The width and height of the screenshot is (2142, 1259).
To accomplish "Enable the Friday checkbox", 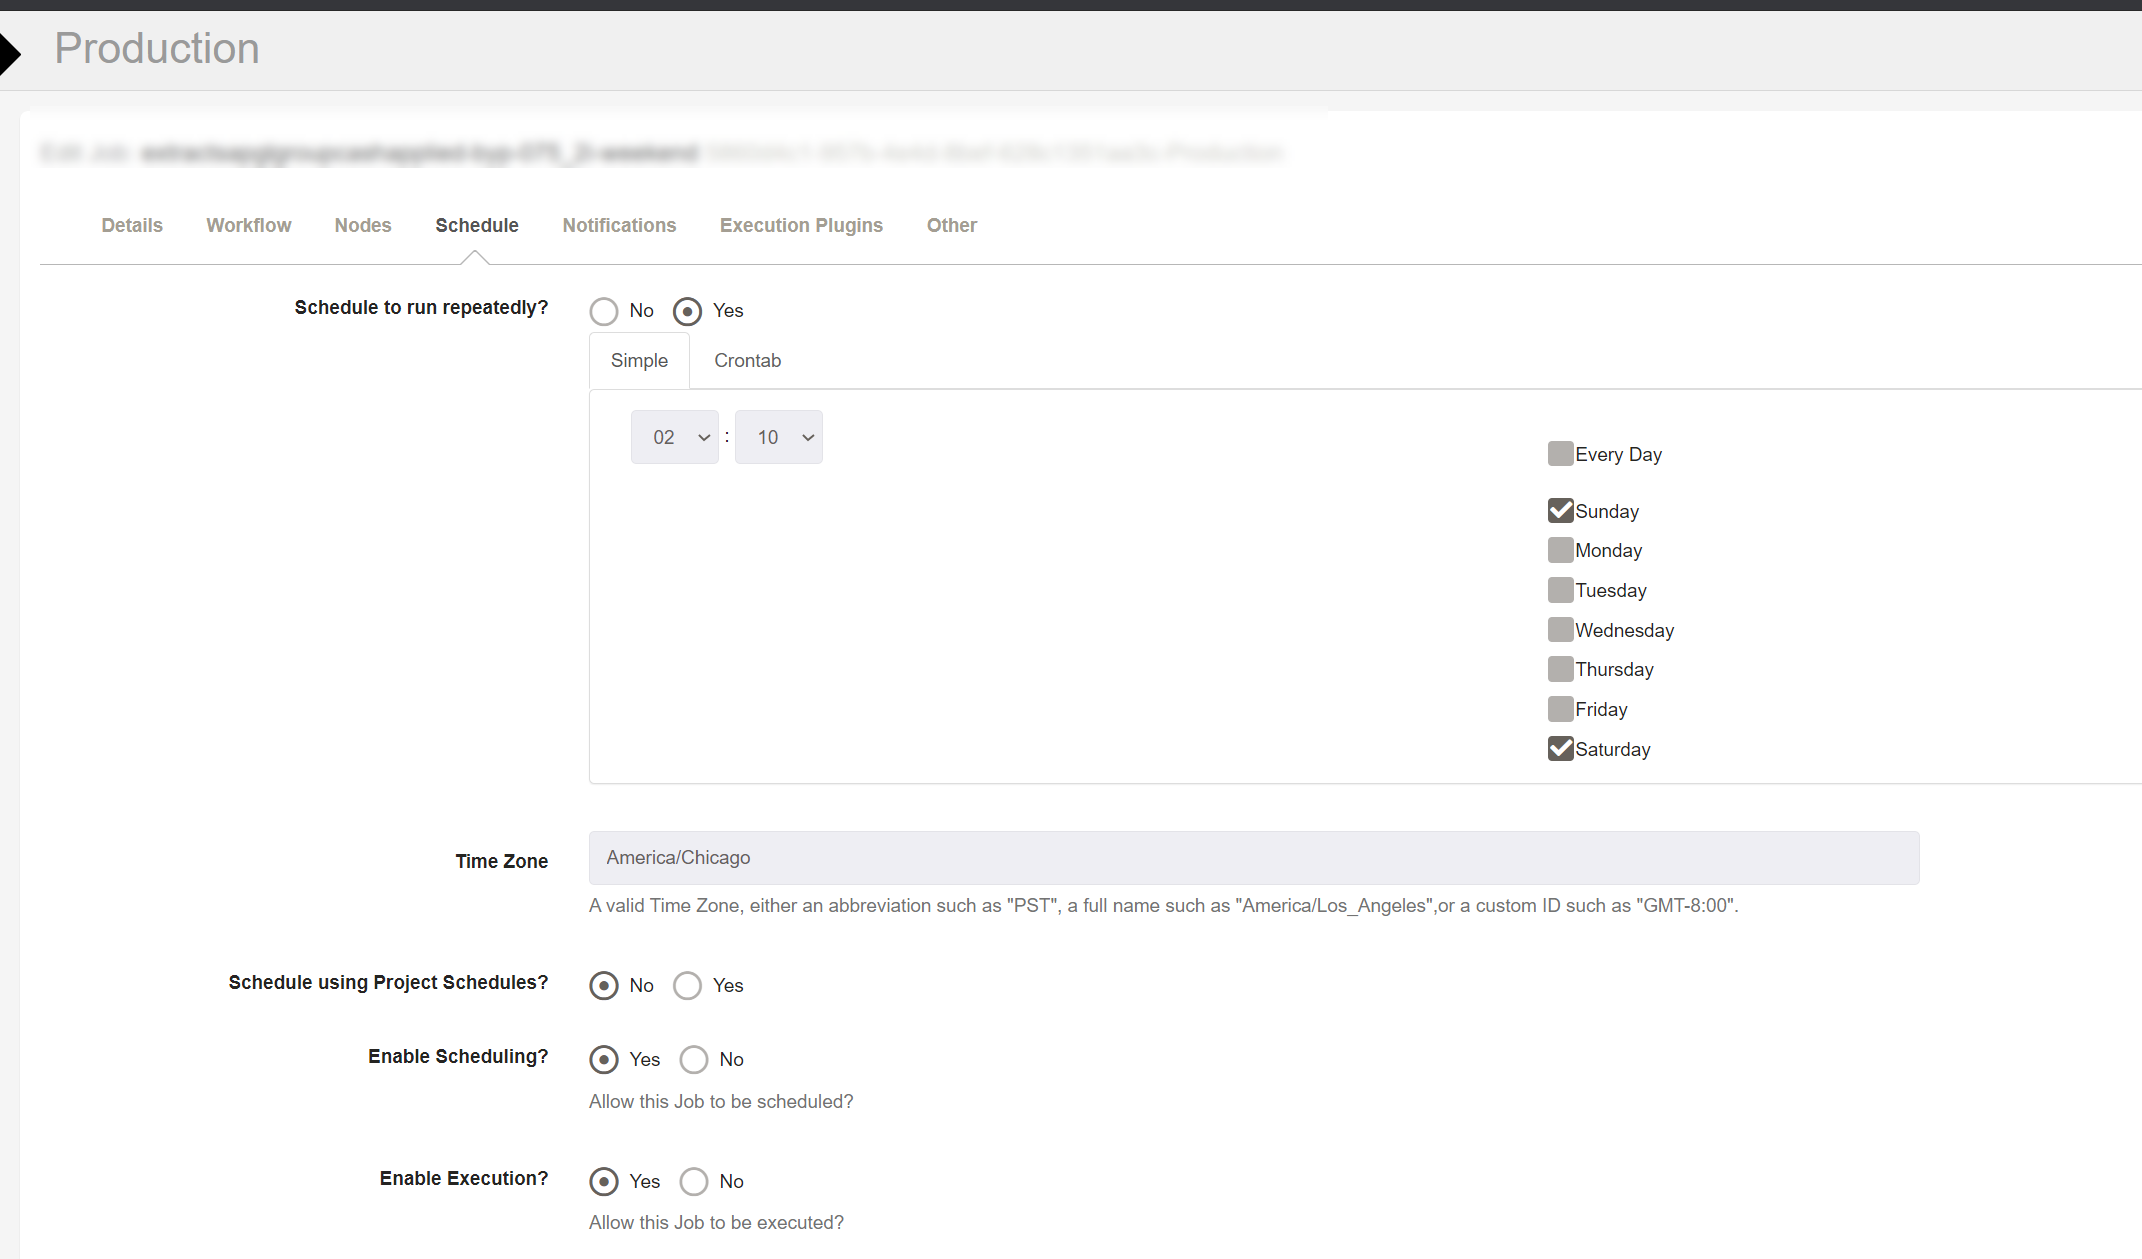I will pos(1561,708).
